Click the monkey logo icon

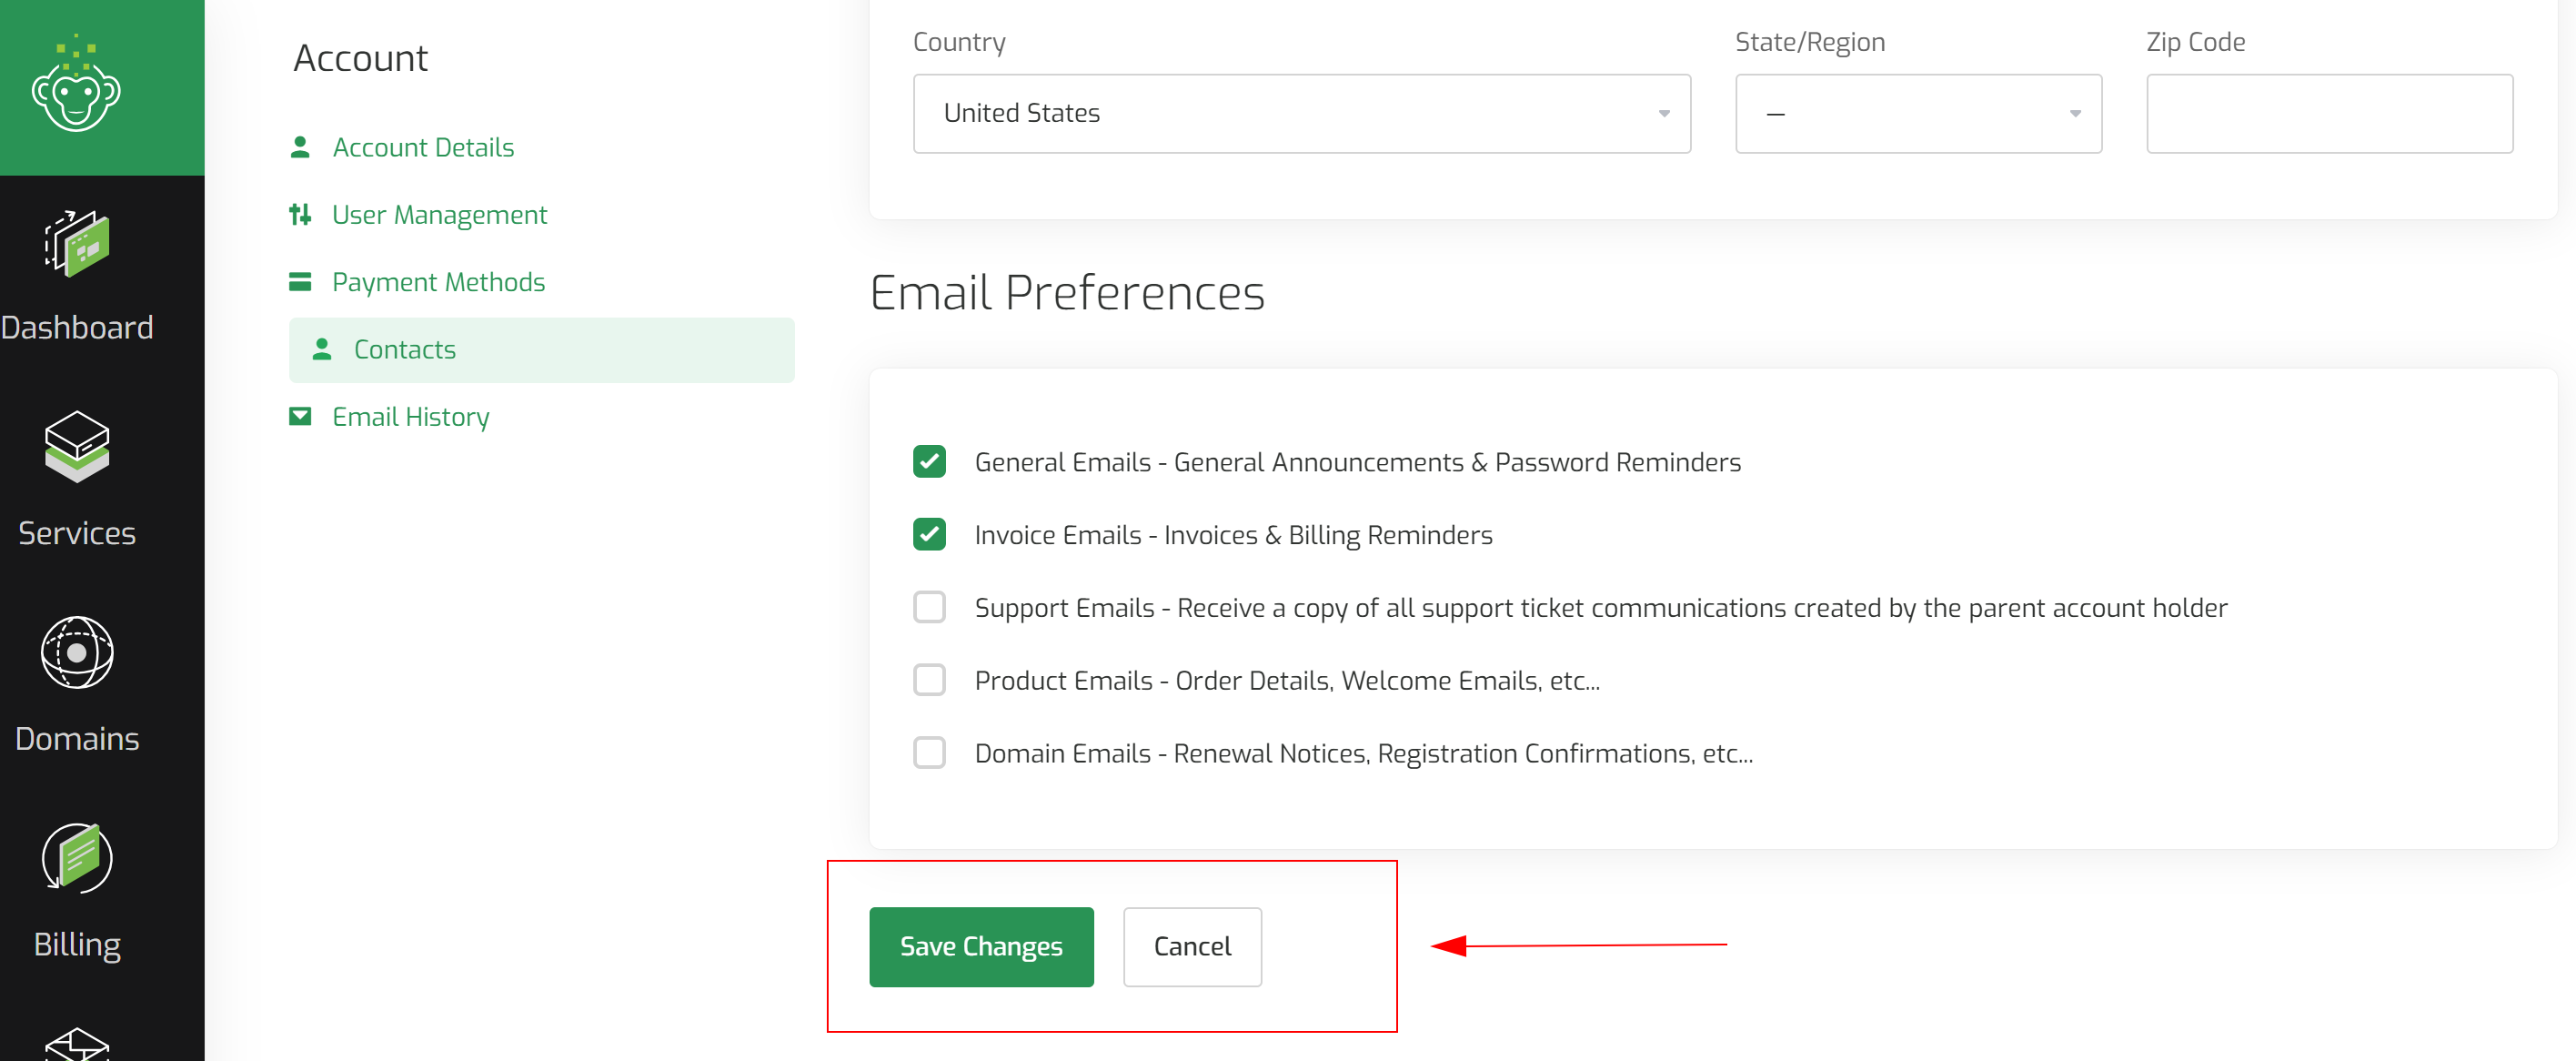tap(76, 85)
